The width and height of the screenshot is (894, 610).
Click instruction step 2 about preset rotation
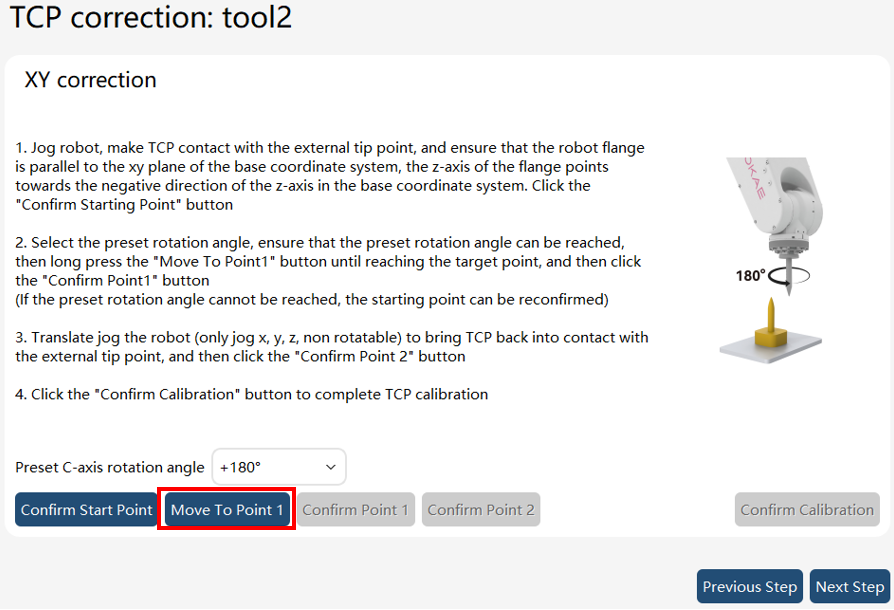click(328, 271)
